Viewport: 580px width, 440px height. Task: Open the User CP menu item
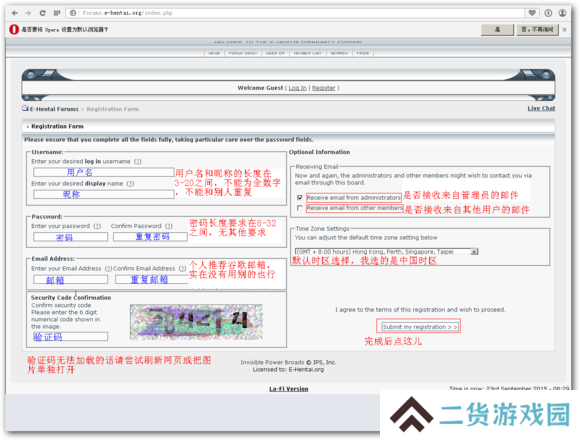coord(275,53)
